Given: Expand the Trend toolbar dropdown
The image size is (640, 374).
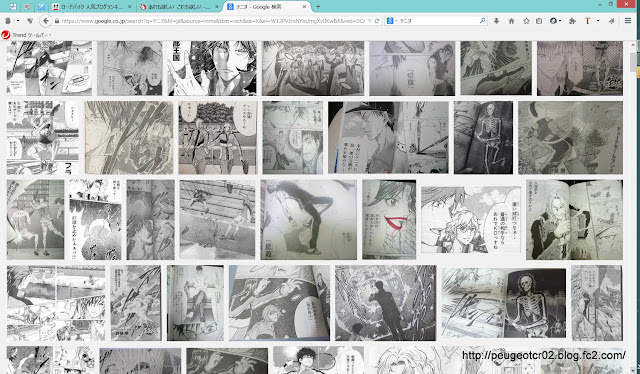Looking at the screenshot, I should click(50, 35).
